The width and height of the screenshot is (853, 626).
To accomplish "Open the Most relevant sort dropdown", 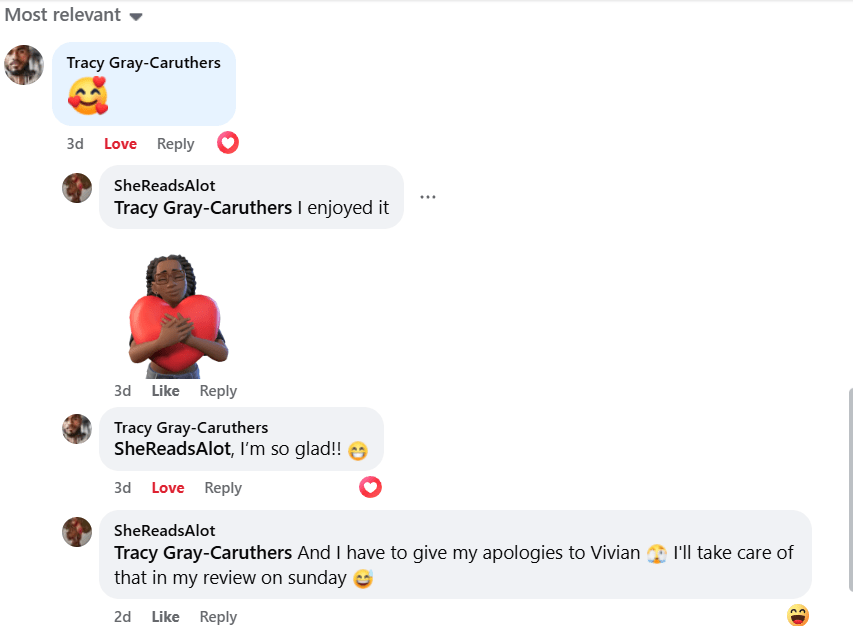I will point(73,15).
